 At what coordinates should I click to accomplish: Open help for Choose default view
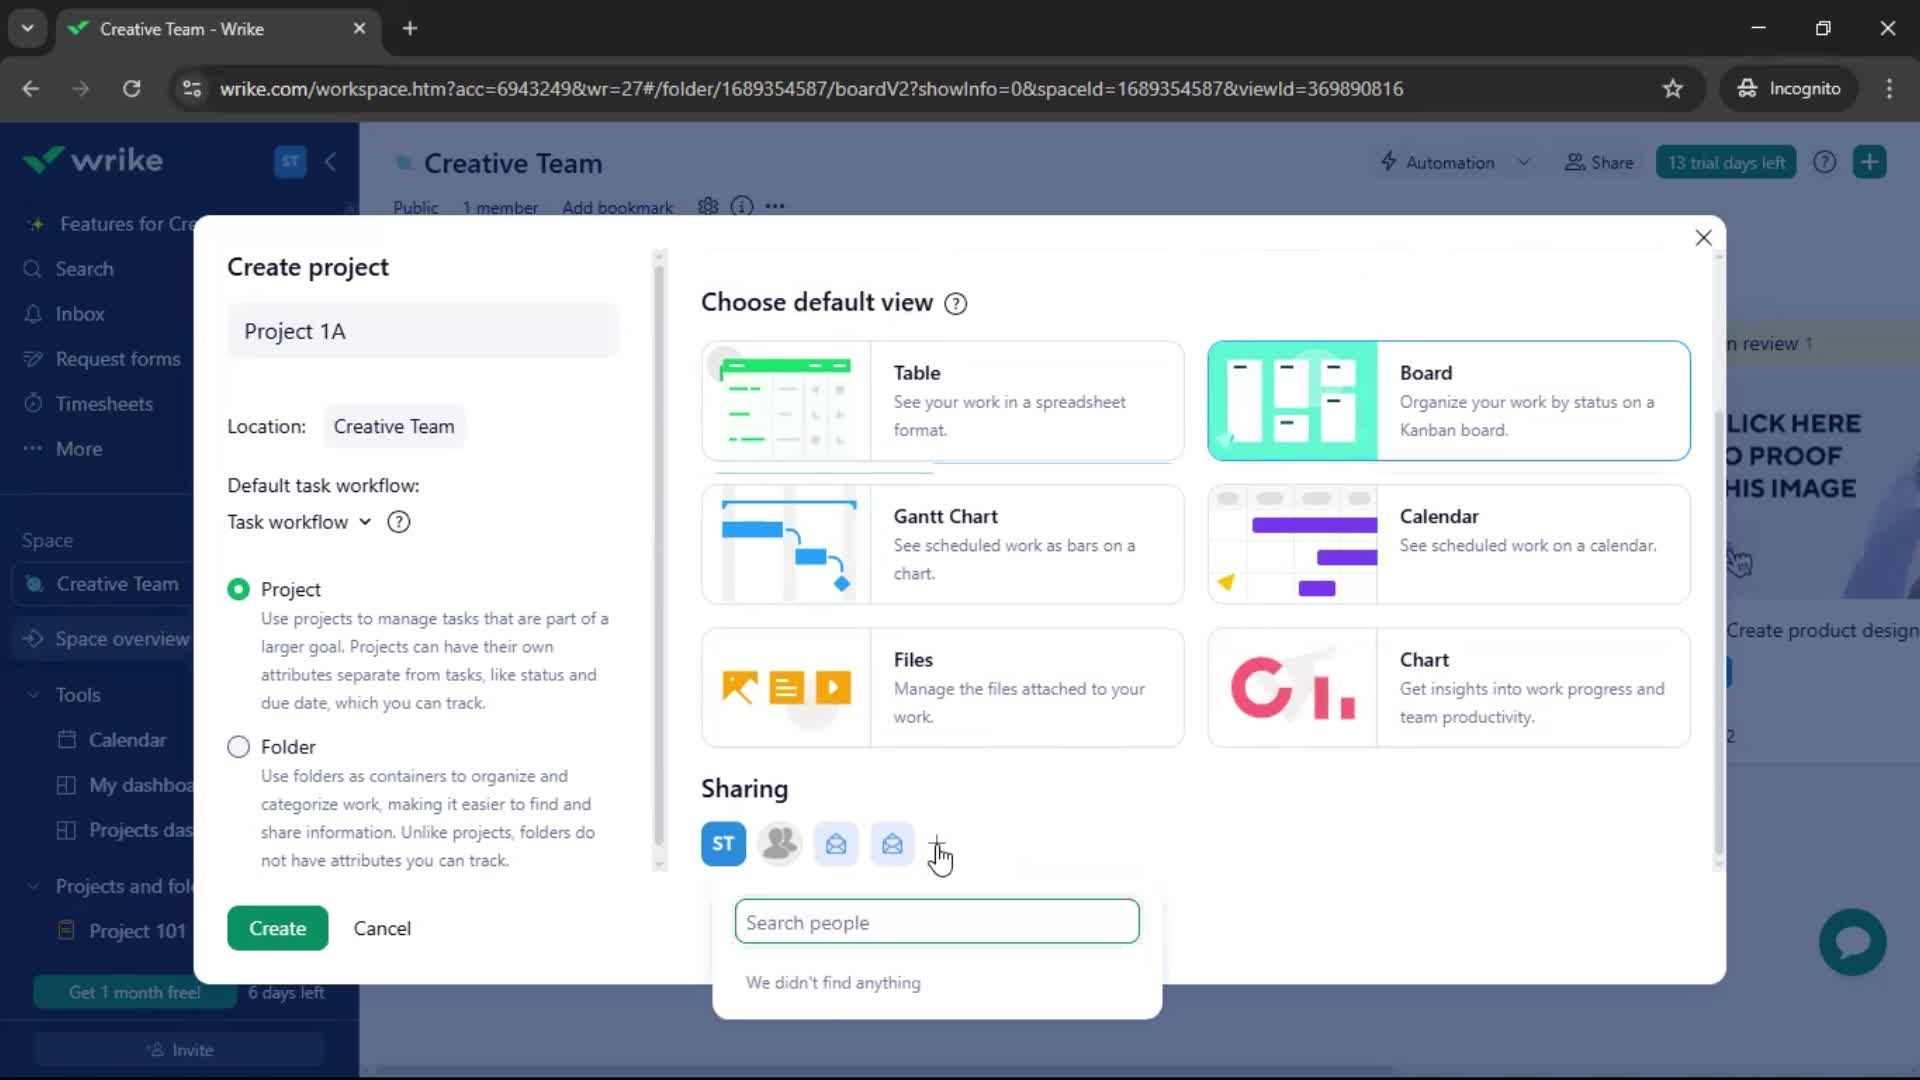pos(955,303)
